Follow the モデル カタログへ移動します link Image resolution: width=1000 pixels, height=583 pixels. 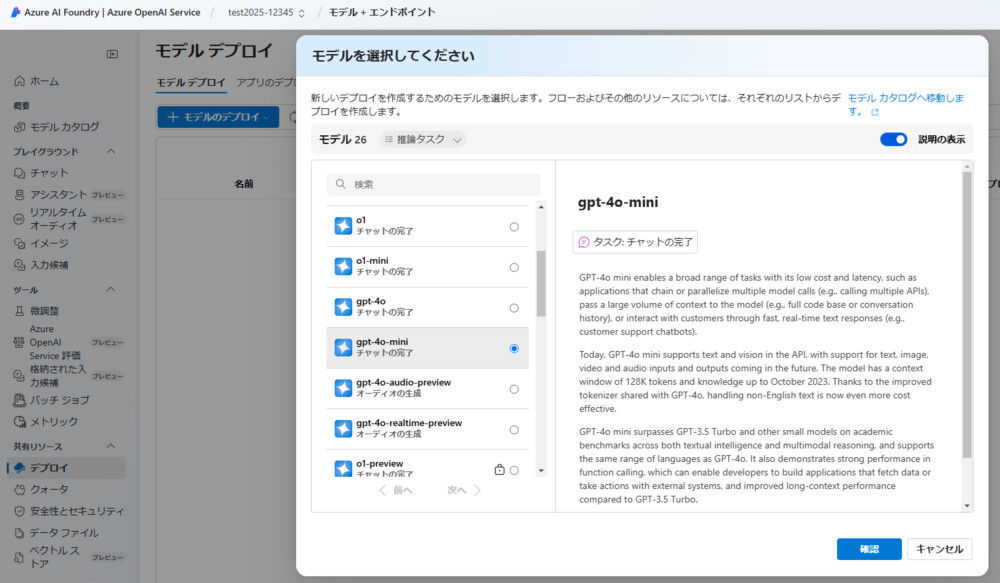(x=905, y=104)
